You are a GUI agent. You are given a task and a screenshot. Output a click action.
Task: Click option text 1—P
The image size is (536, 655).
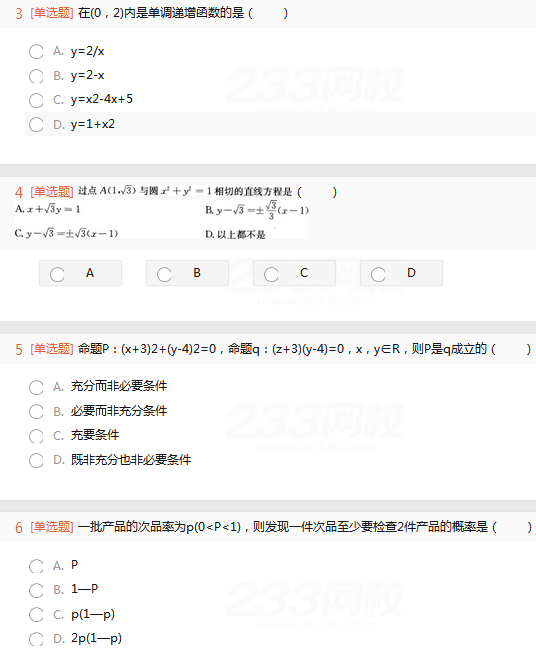coord(84,589)
